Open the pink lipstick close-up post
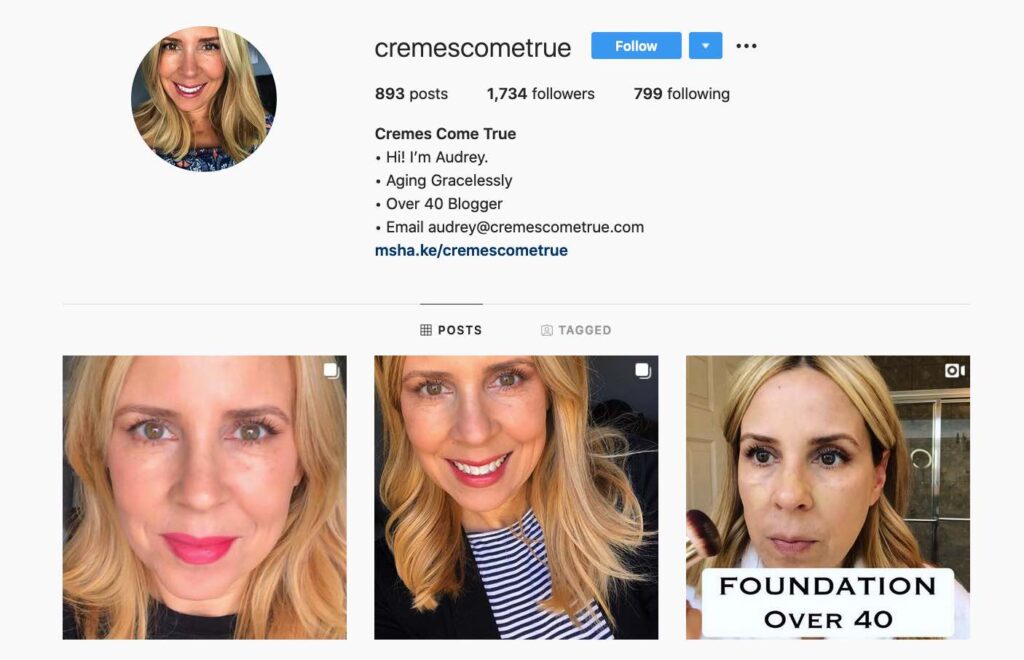Image resolution: width=1024 pixels, height=660 pixels. pyautogui.click(x=204, y=497)
